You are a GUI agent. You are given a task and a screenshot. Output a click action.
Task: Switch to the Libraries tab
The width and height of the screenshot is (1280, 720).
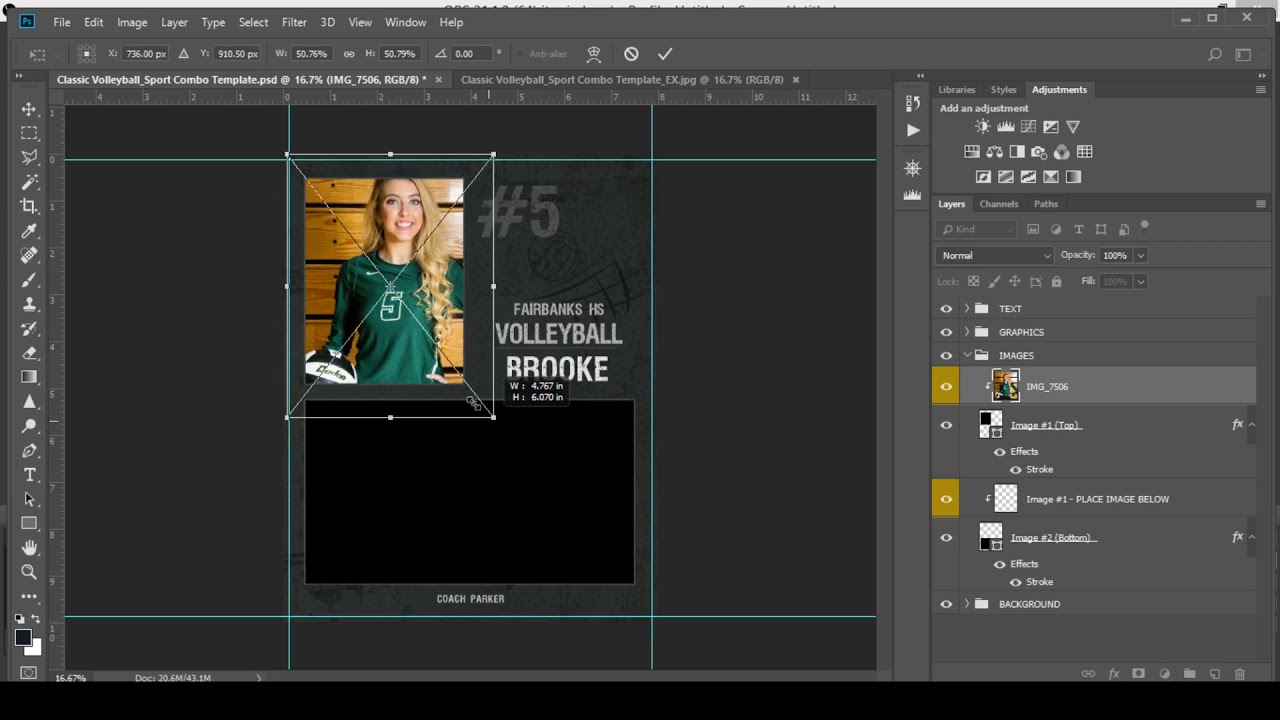pos(957,90)
